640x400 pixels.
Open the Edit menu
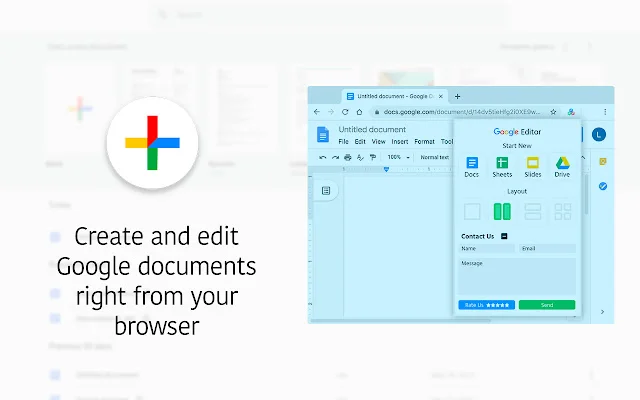point(360,142)
